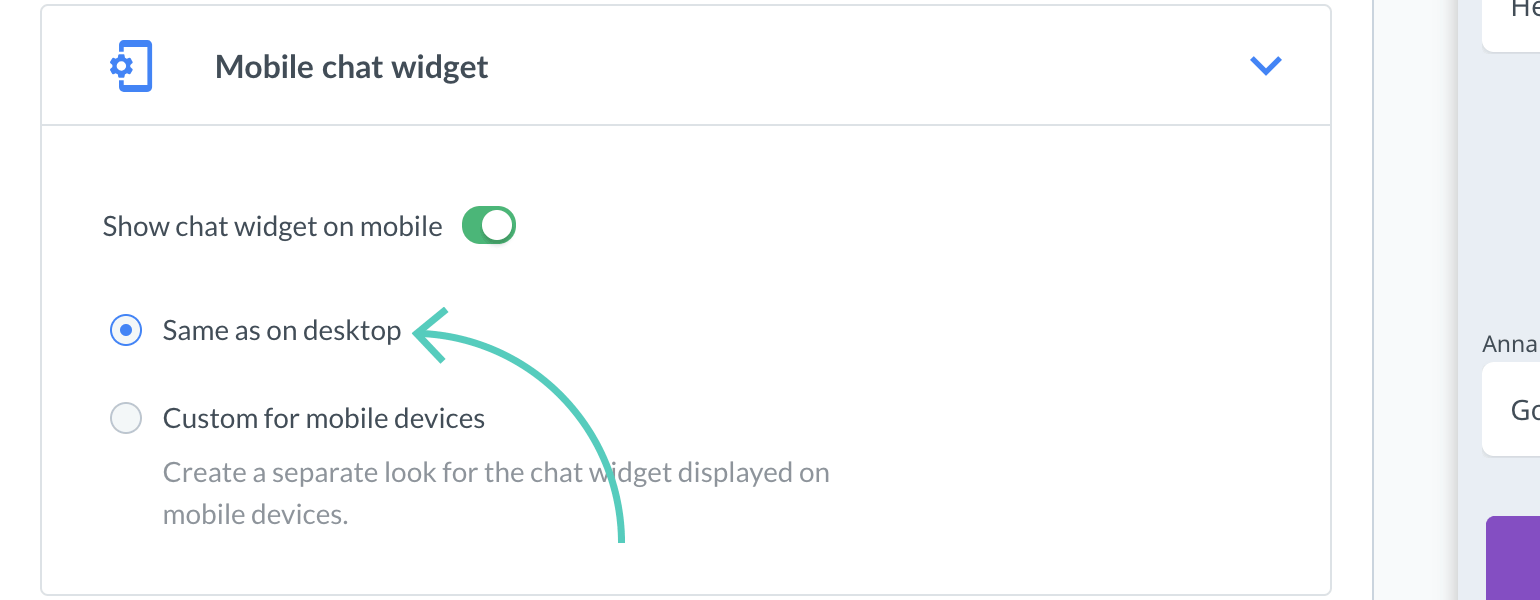Choose Custom for mobile devices

click(x=126, y=418)
